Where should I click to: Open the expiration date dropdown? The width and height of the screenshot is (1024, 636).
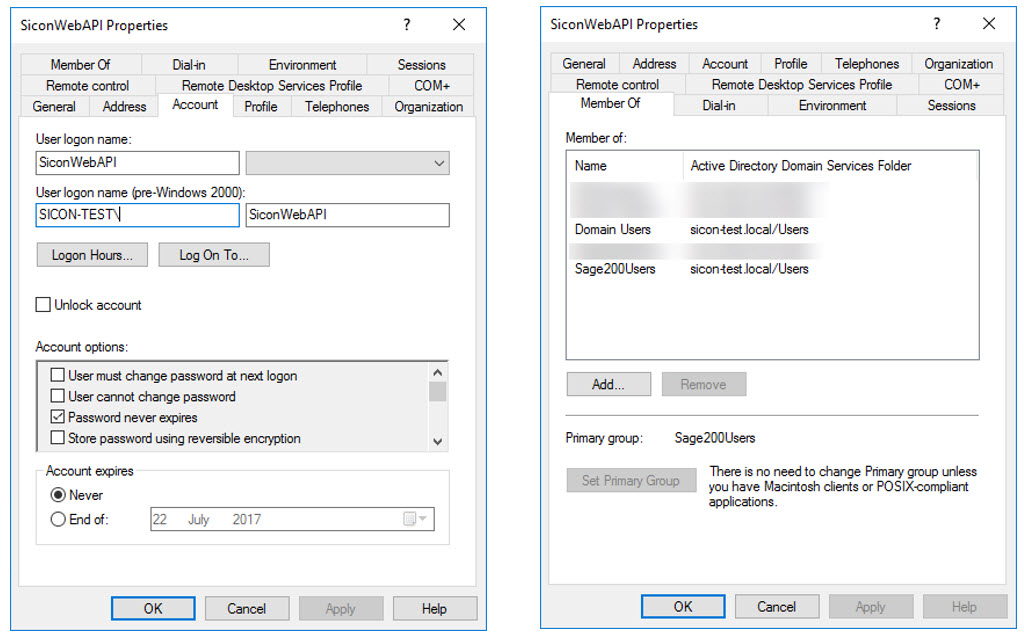[422, 519]
